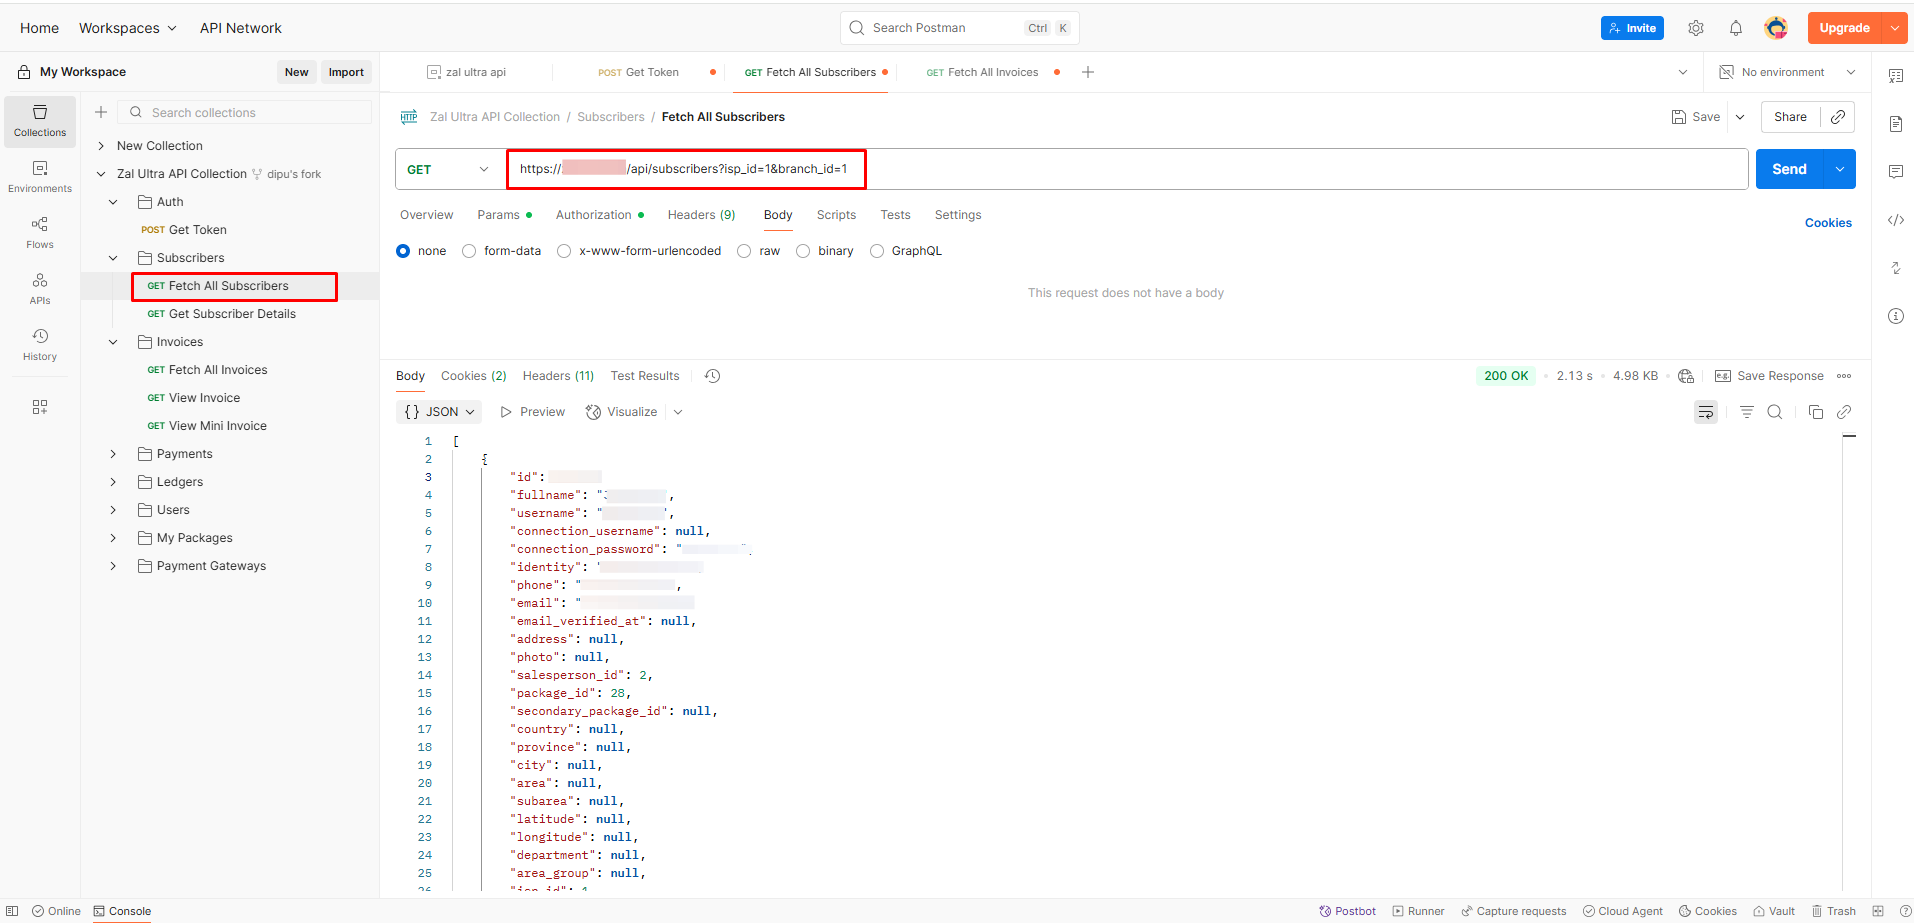Open the GET method dropdown
1914x923 pixels.
click(450, 169)
